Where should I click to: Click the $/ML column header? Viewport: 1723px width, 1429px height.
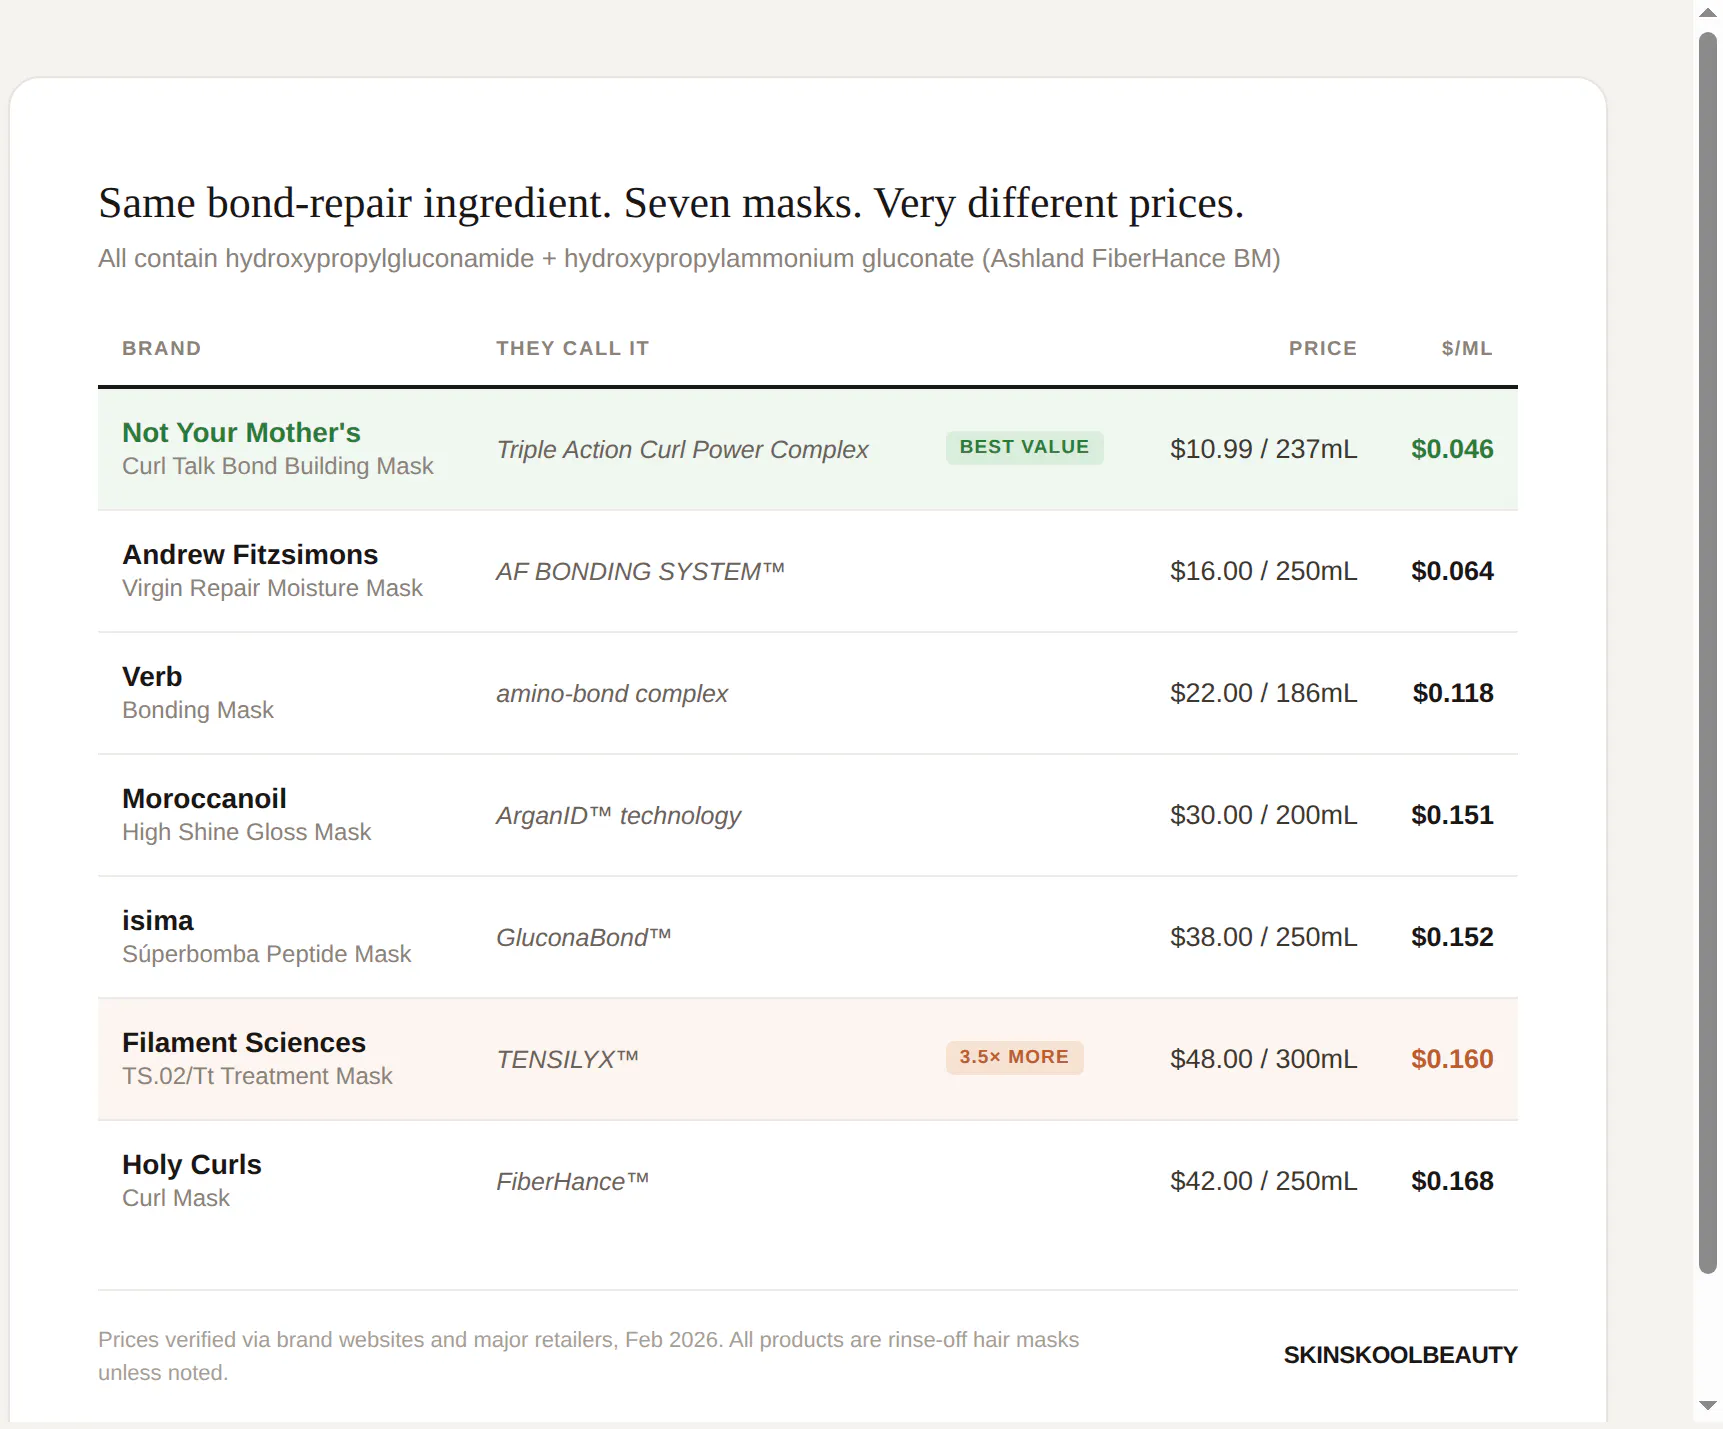tap(1467, 348)
